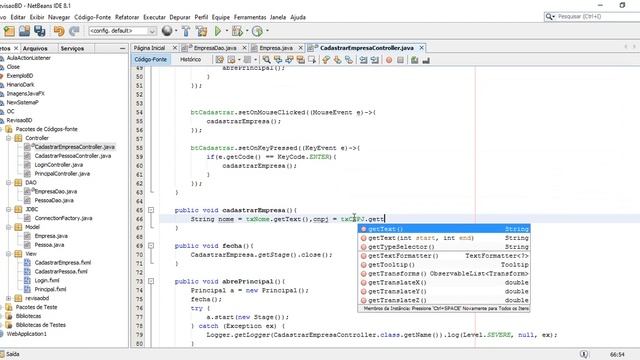The image size is (640, 360).
Task: Open the Depurar menu
Action: tap(180, 17)
